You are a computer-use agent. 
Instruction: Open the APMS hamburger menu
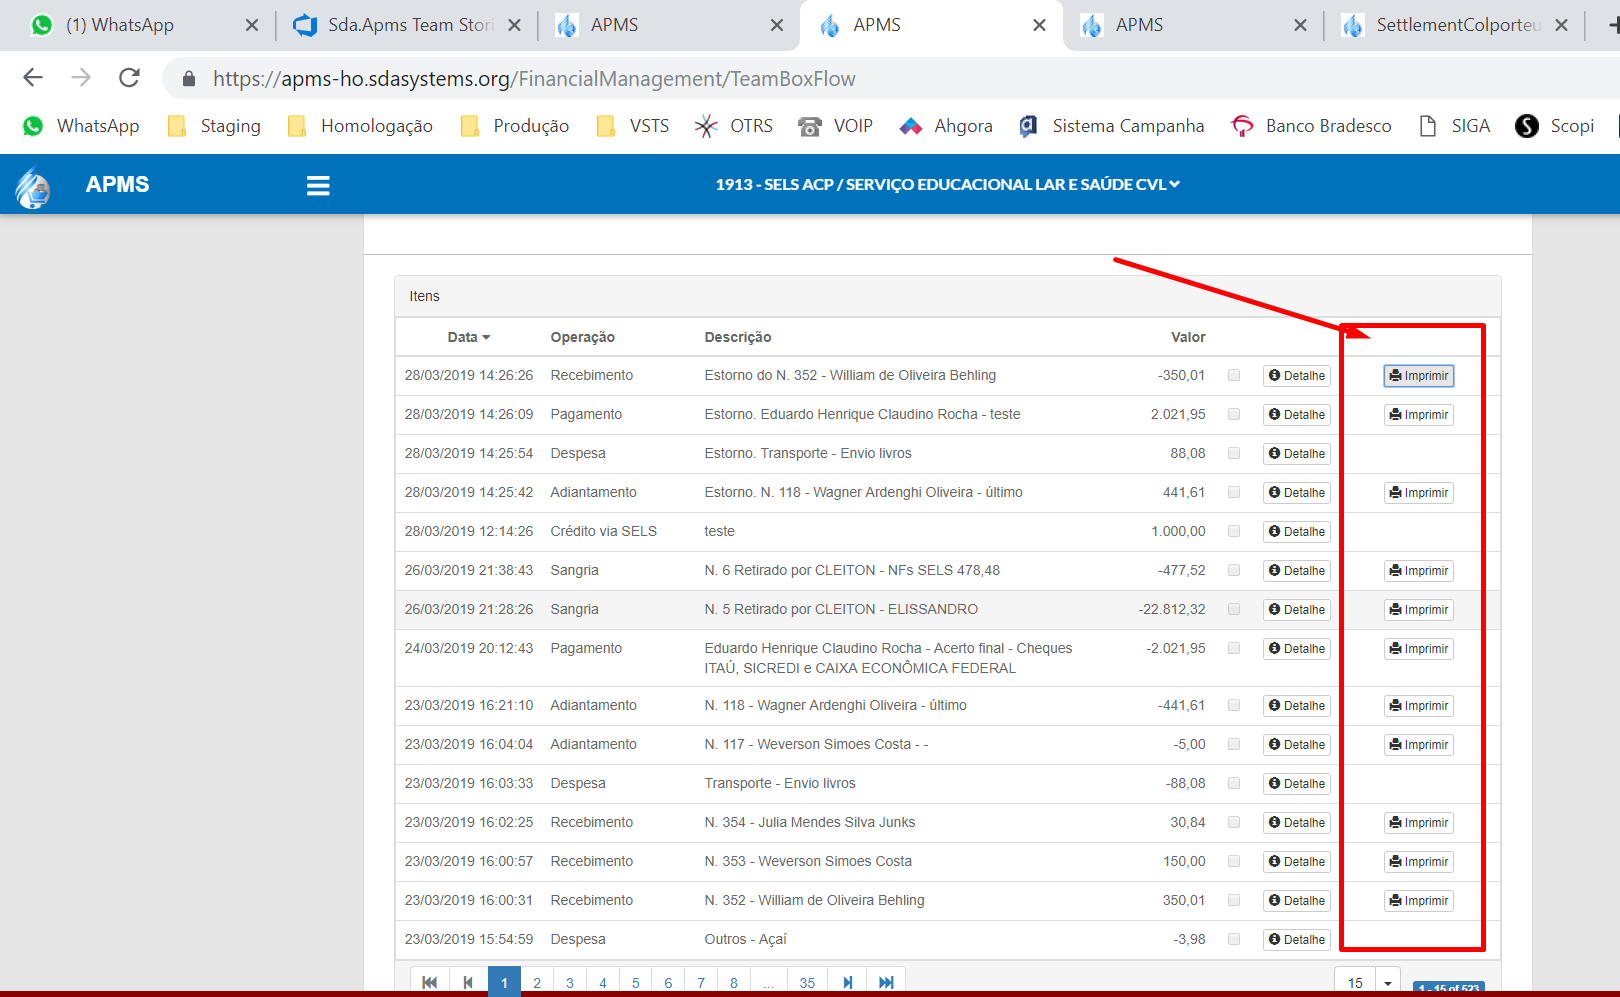click(318, 185)
